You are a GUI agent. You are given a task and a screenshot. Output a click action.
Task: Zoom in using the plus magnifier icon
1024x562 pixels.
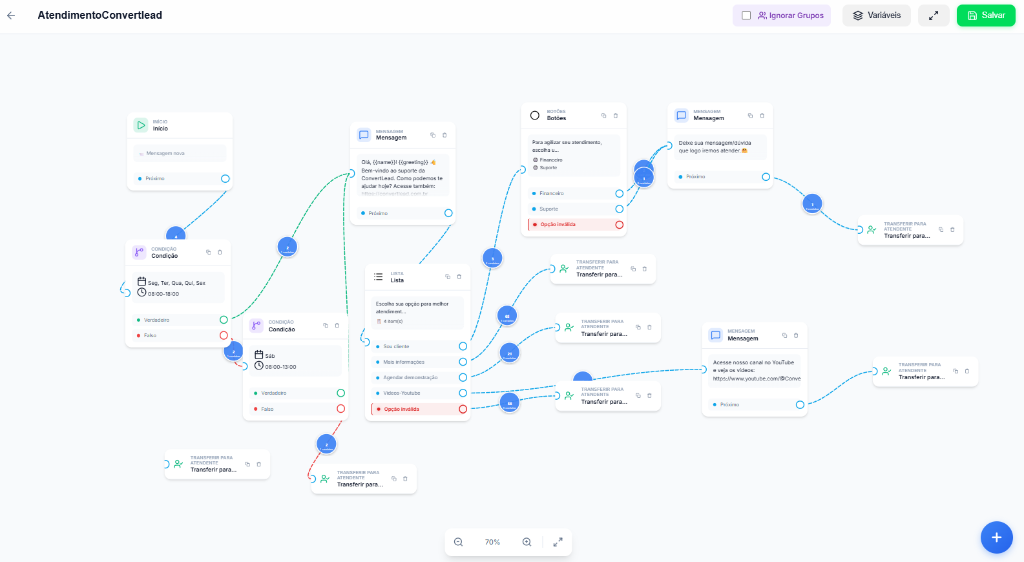(526, 542)
